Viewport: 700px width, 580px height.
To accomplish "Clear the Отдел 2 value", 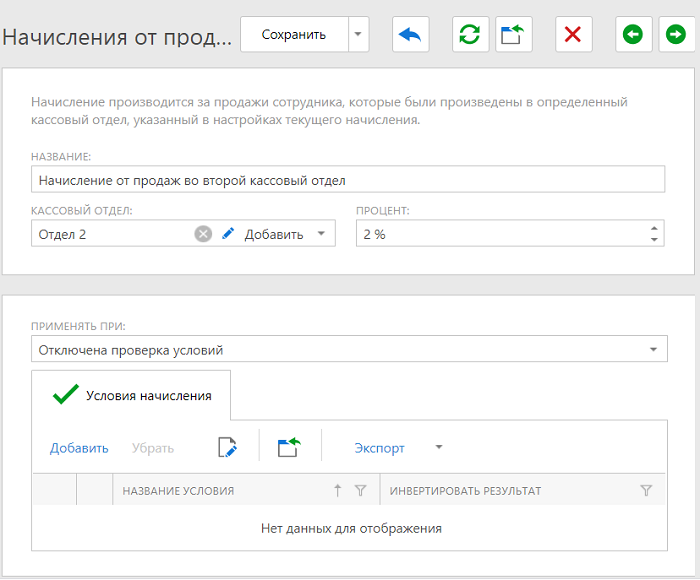I will click(203, 234).
